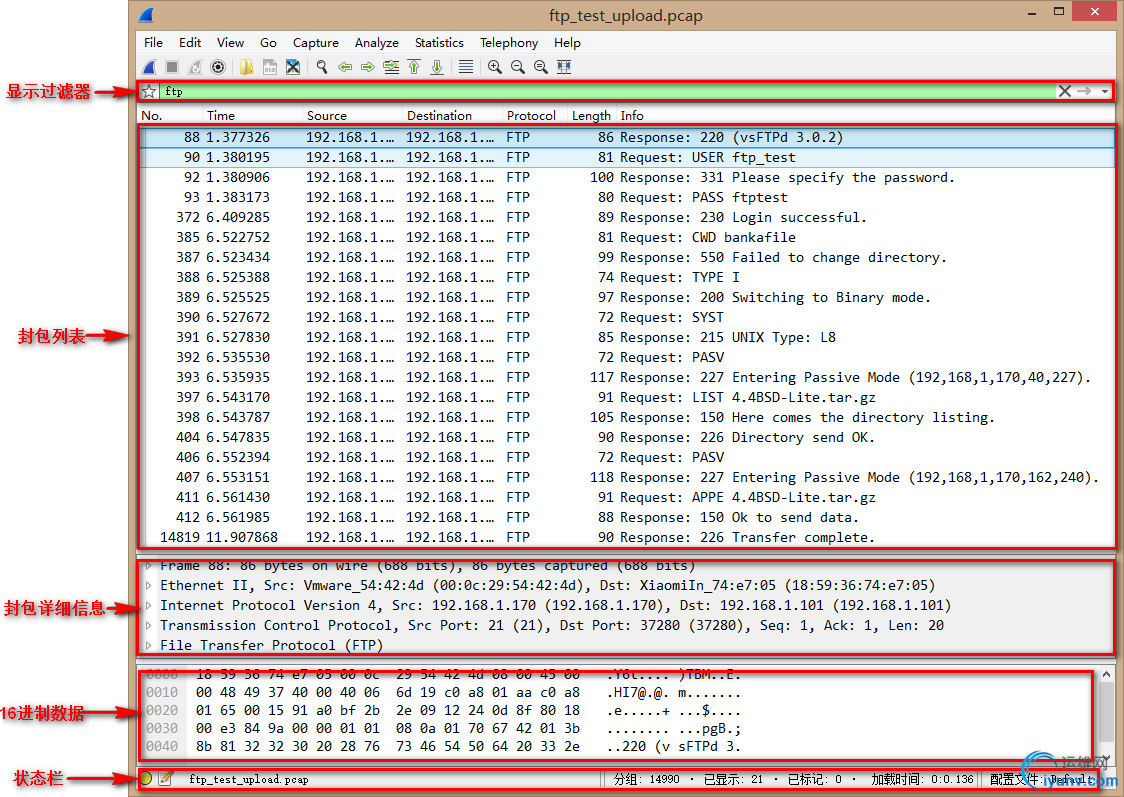The image size is (1124, 797).
Task: Click the filter bookmark star icon
Action: pyautogui.click(x=149, y=91)
